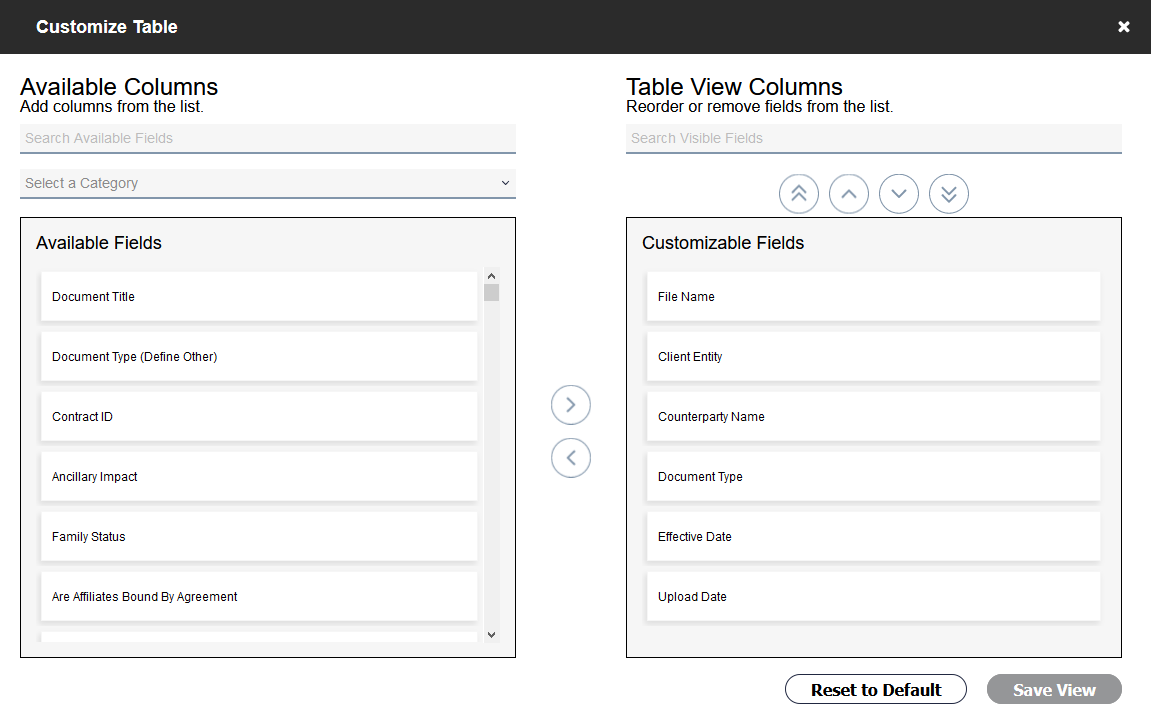Select the Ancillary Impact field
The image size is (1151, 722).
[258, 477]
